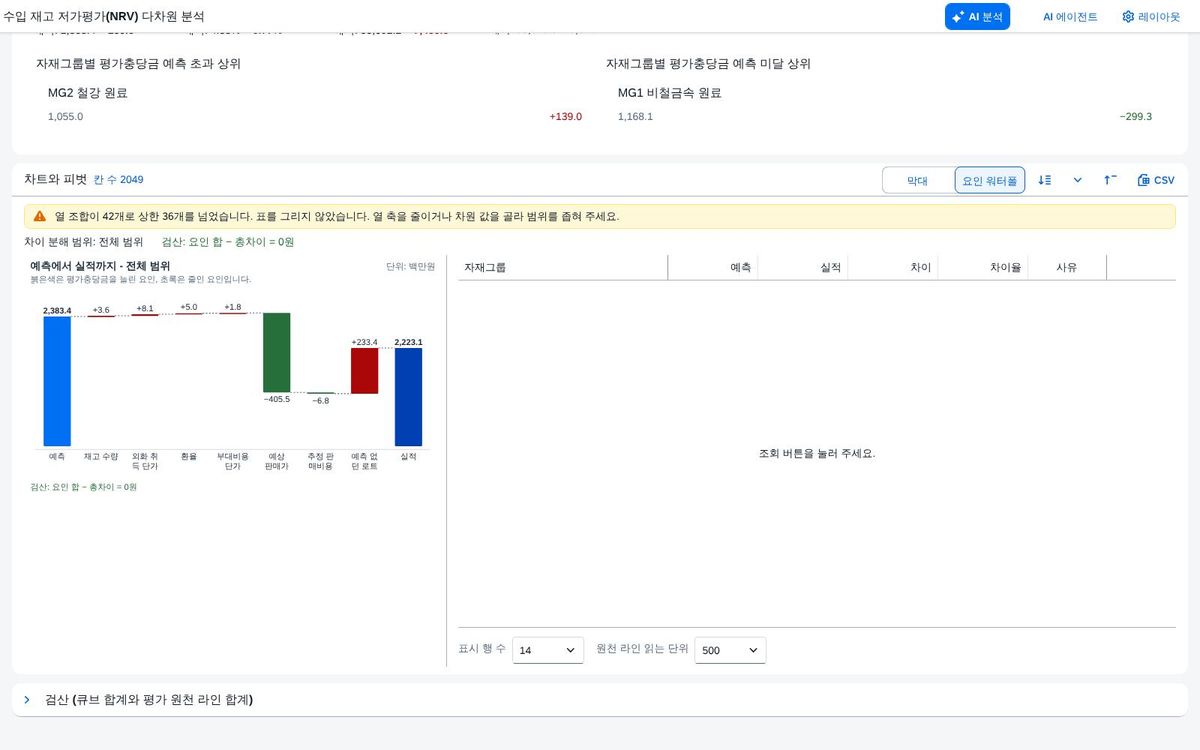This screenshot has height=750, width=1200.
Task: Click the sparkle icon in AI 분석
Action: [x=958, y=17]
